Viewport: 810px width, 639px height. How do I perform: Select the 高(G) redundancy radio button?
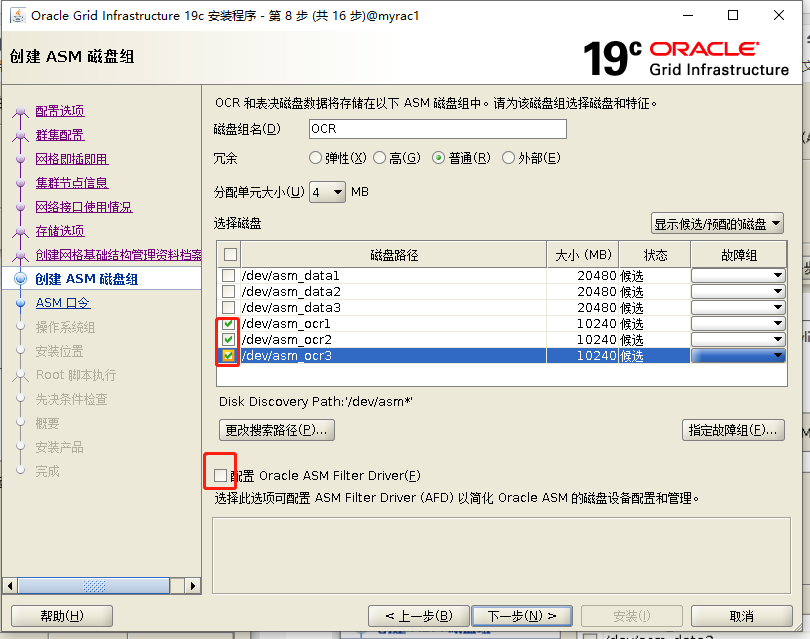click(x=380, y=158)
